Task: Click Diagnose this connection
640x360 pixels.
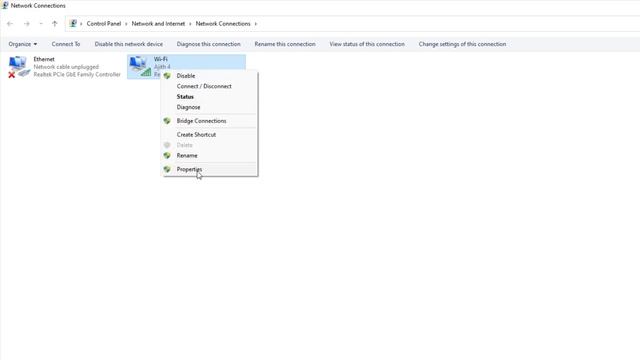Action: pyautogui.click(x=209, y=44)
